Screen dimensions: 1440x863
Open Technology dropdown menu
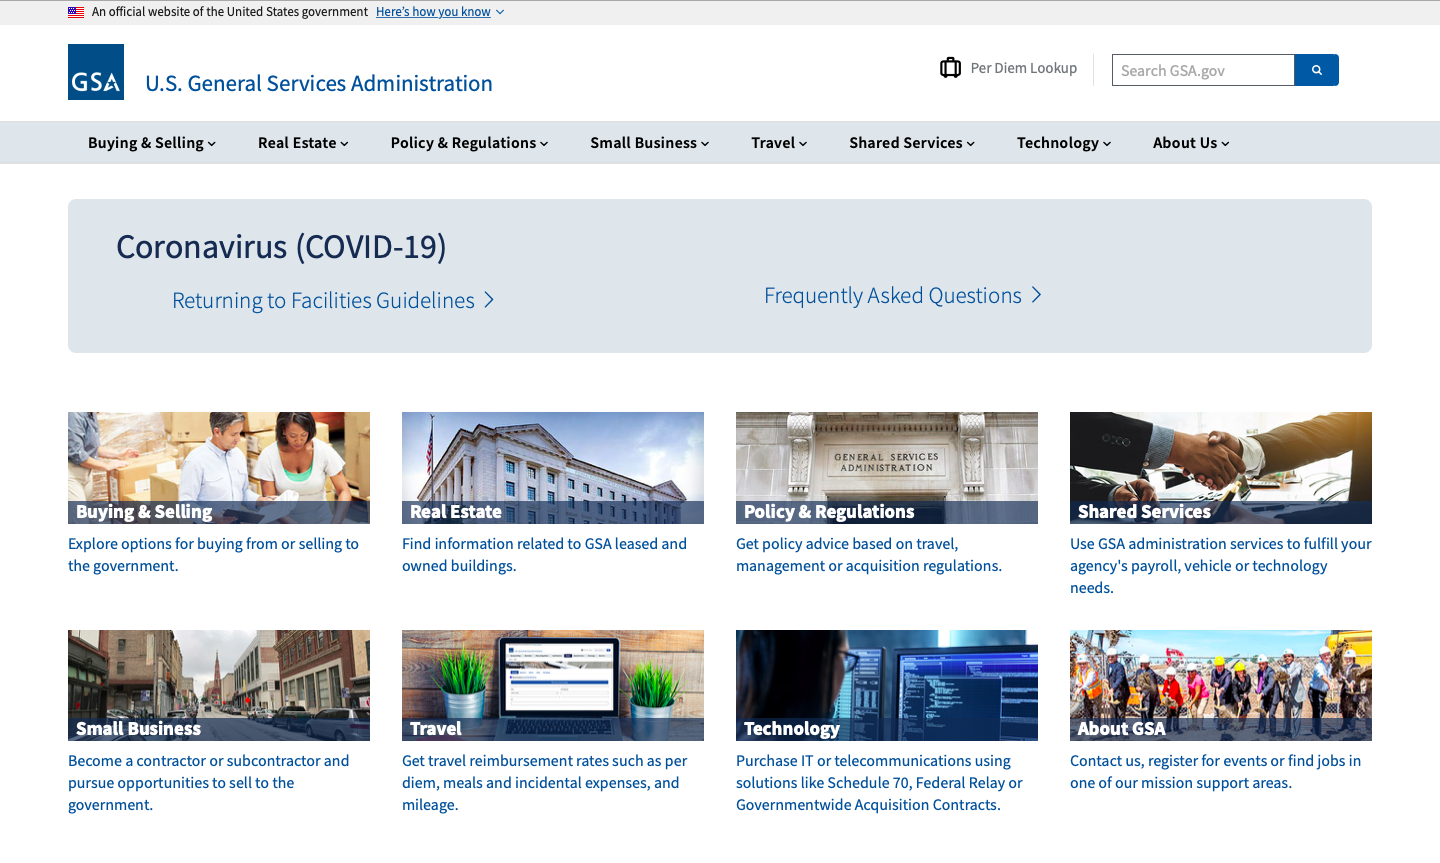(x=1064, y=143)
